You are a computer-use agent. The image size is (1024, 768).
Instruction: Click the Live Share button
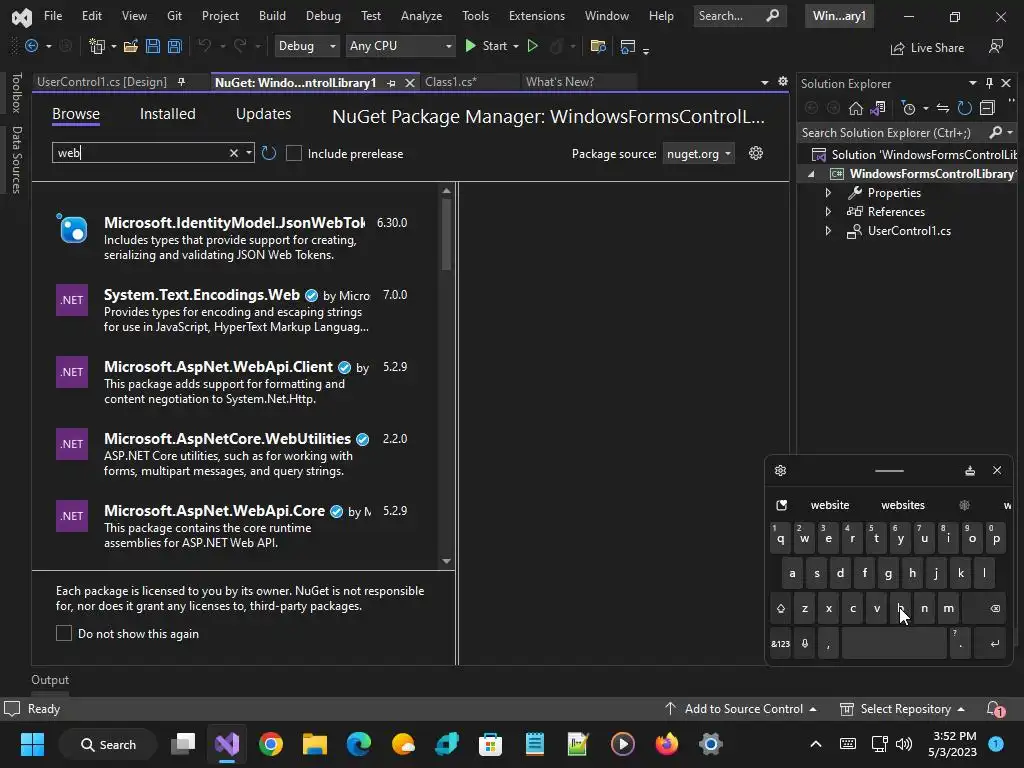pyautogui.click(x=927, y=48)
